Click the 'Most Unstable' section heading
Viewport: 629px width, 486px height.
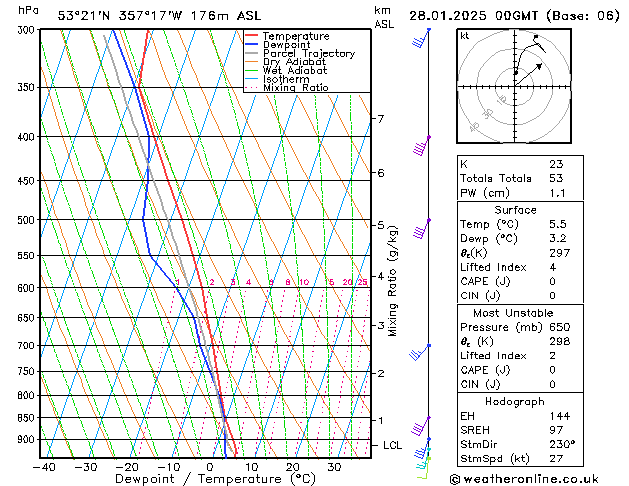click(513, 313)
